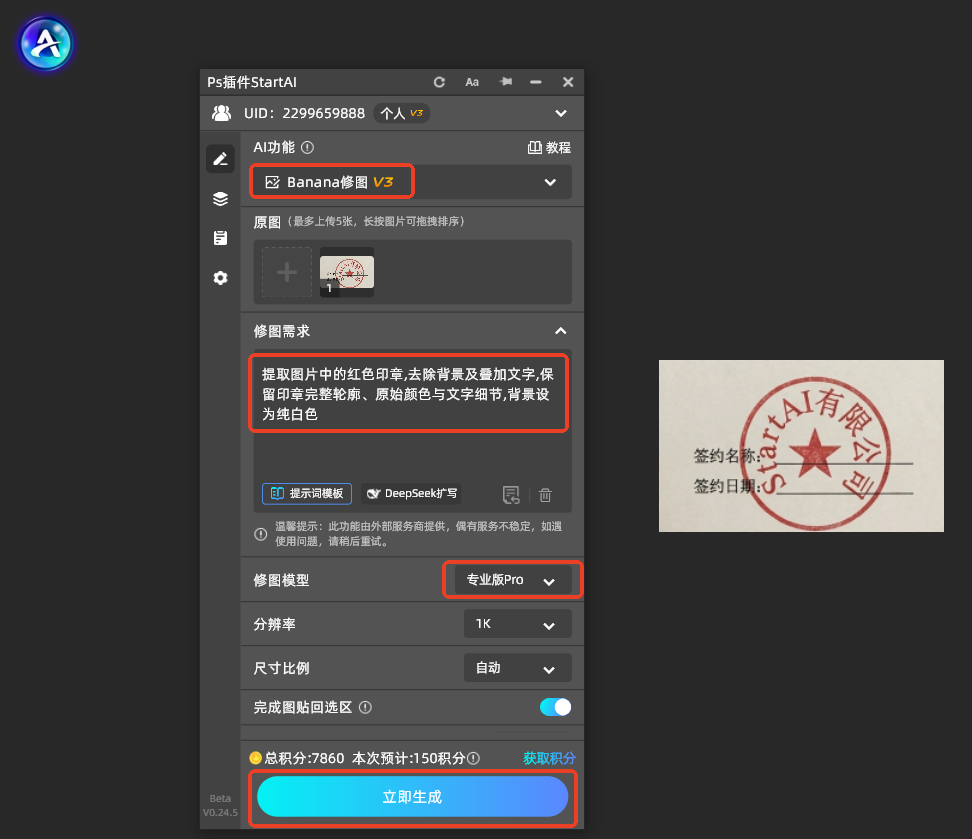Click info icon next to 完成图贴回选区

[366, 708]
